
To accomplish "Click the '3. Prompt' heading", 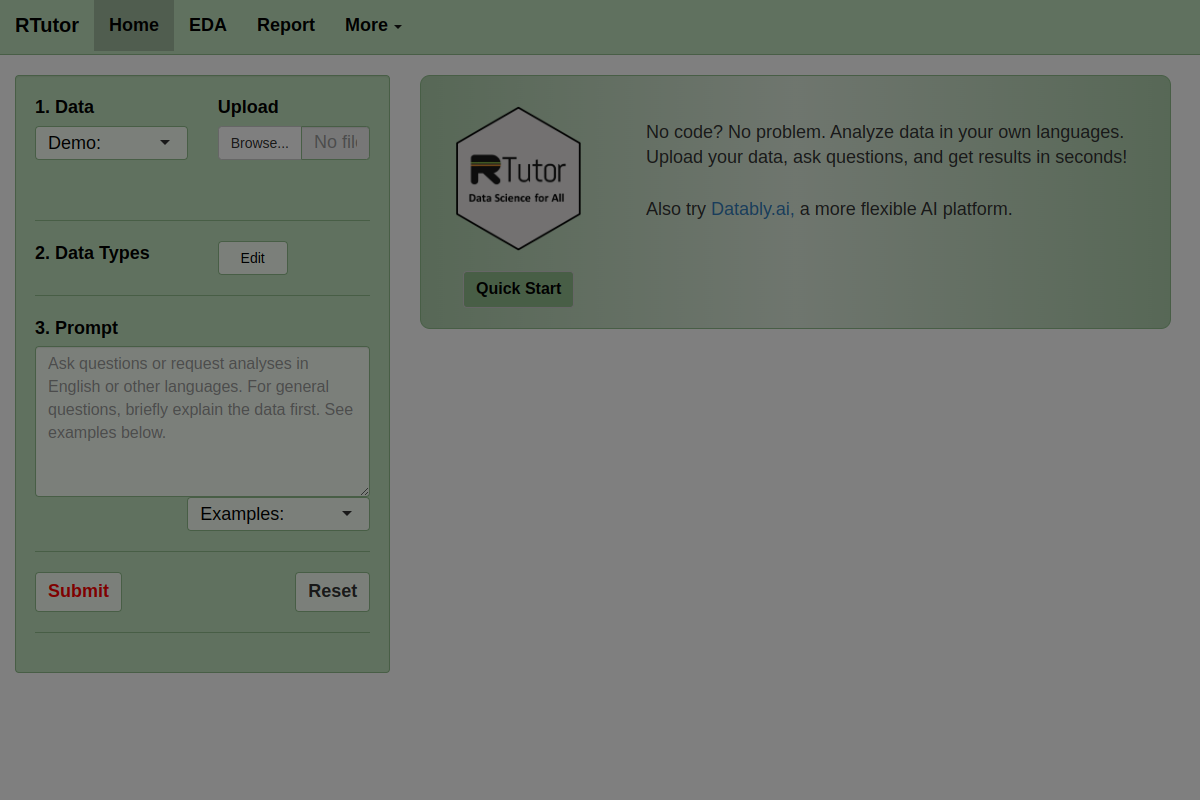I will click(x=76, y=328).
